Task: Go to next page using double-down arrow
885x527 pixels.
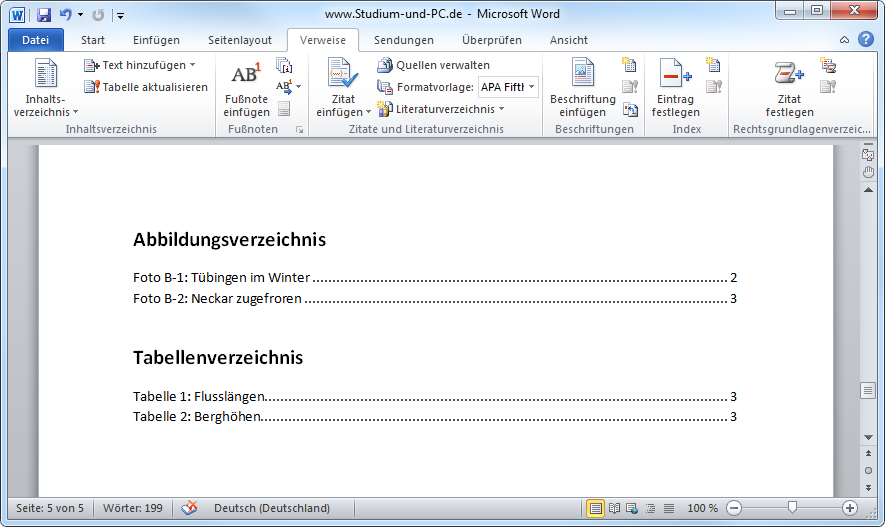Action: pyautogui.click(x=868, y=488)
